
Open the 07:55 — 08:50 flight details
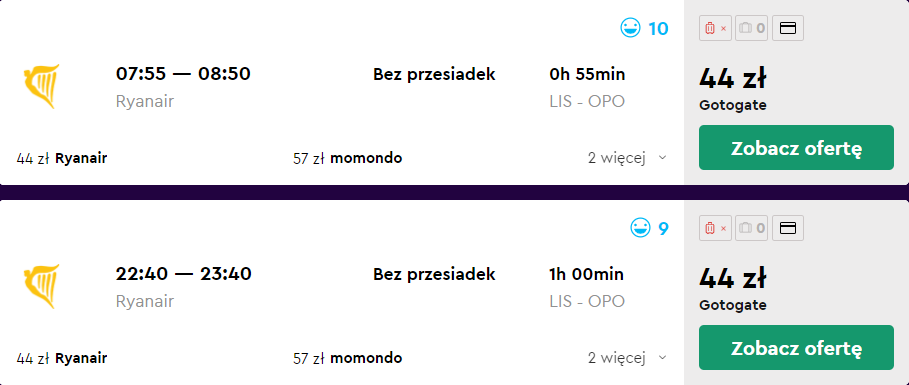click(x=183, y=74)
